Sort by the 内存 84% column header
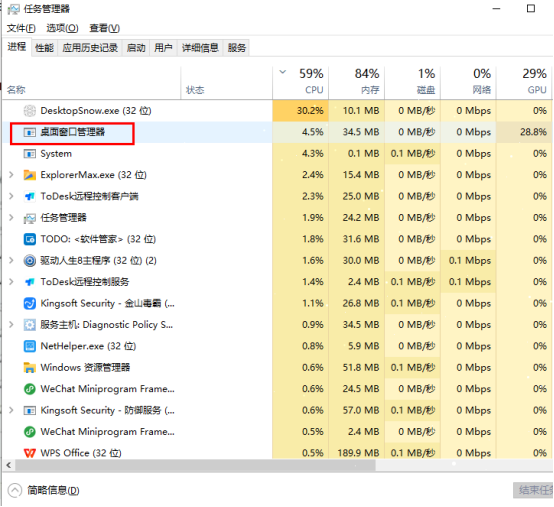Viewport: 554px width, 507px height. point(356,83)
